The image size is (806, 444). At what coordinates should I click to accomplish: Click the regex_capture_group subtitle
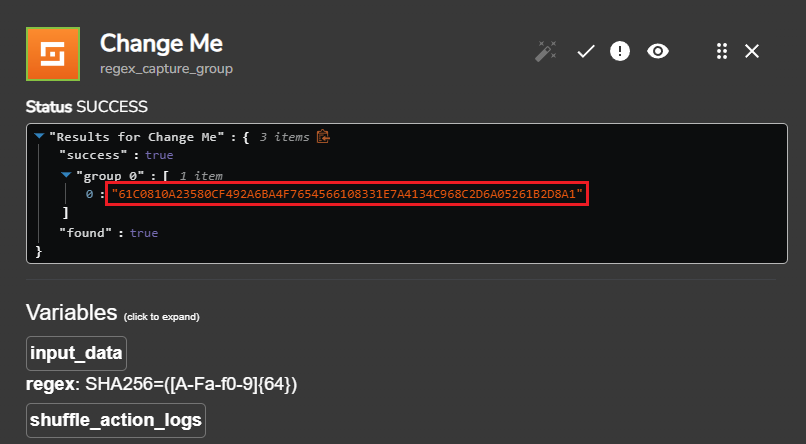coord(167,69)
